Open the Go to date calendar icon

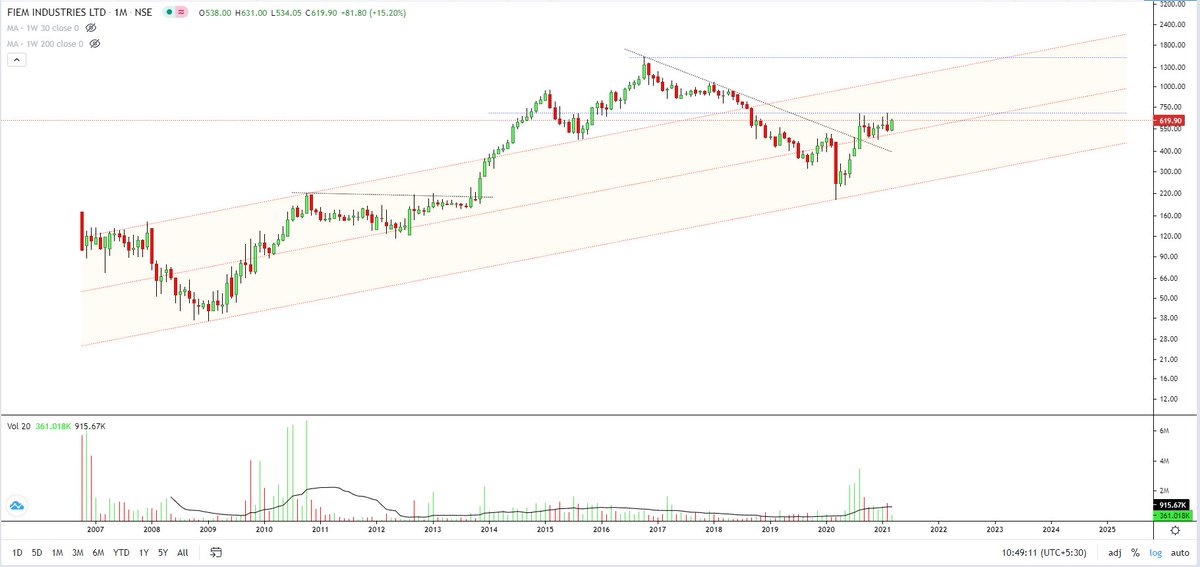click(x=216, y=552)
